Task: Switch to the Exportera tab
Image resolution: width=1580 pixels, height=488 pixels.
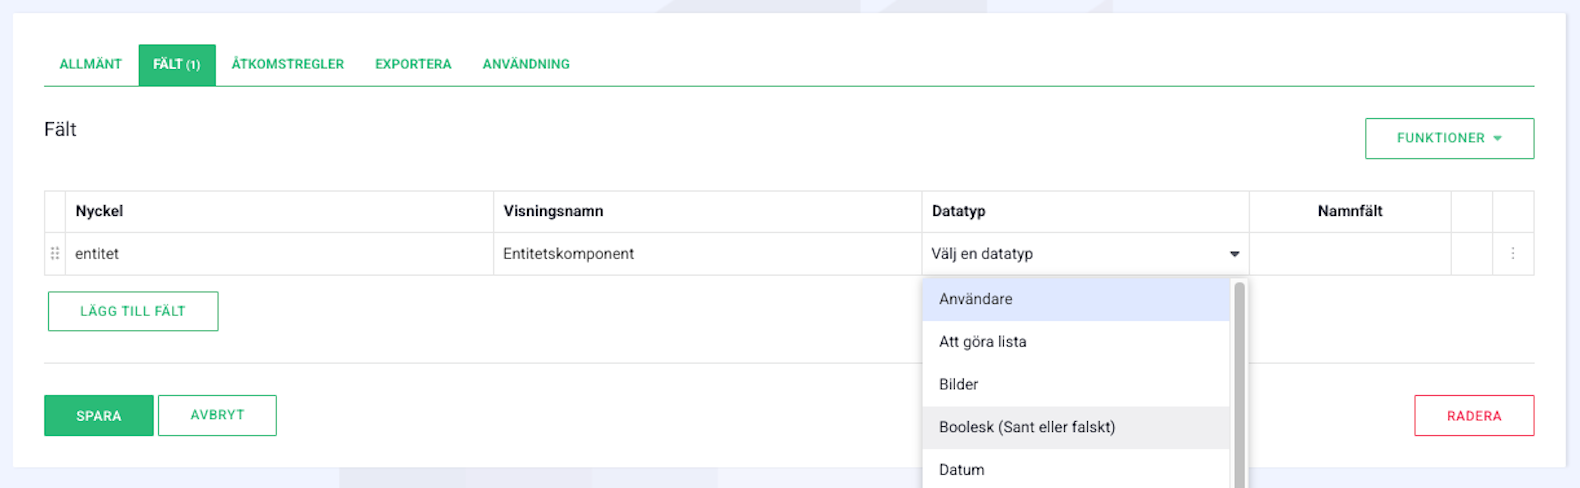Action: point(413,64)
